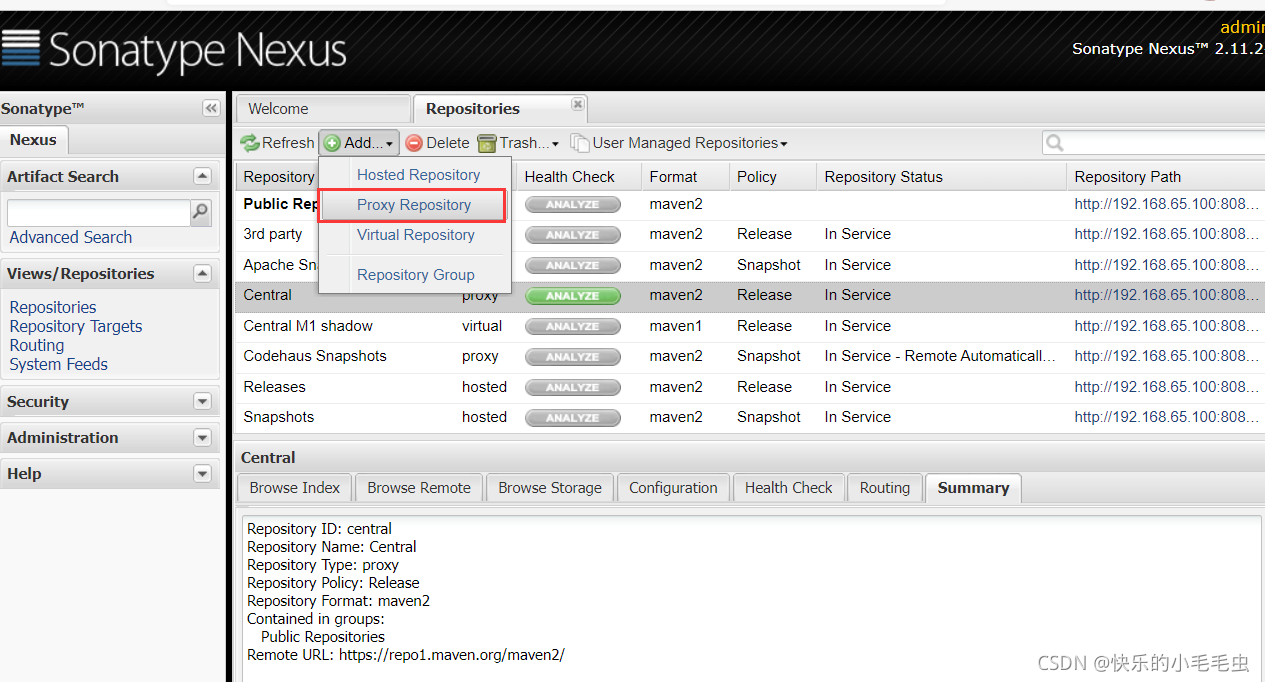Sort by Policy column header
1265x682 pixels.
[772, 176]
